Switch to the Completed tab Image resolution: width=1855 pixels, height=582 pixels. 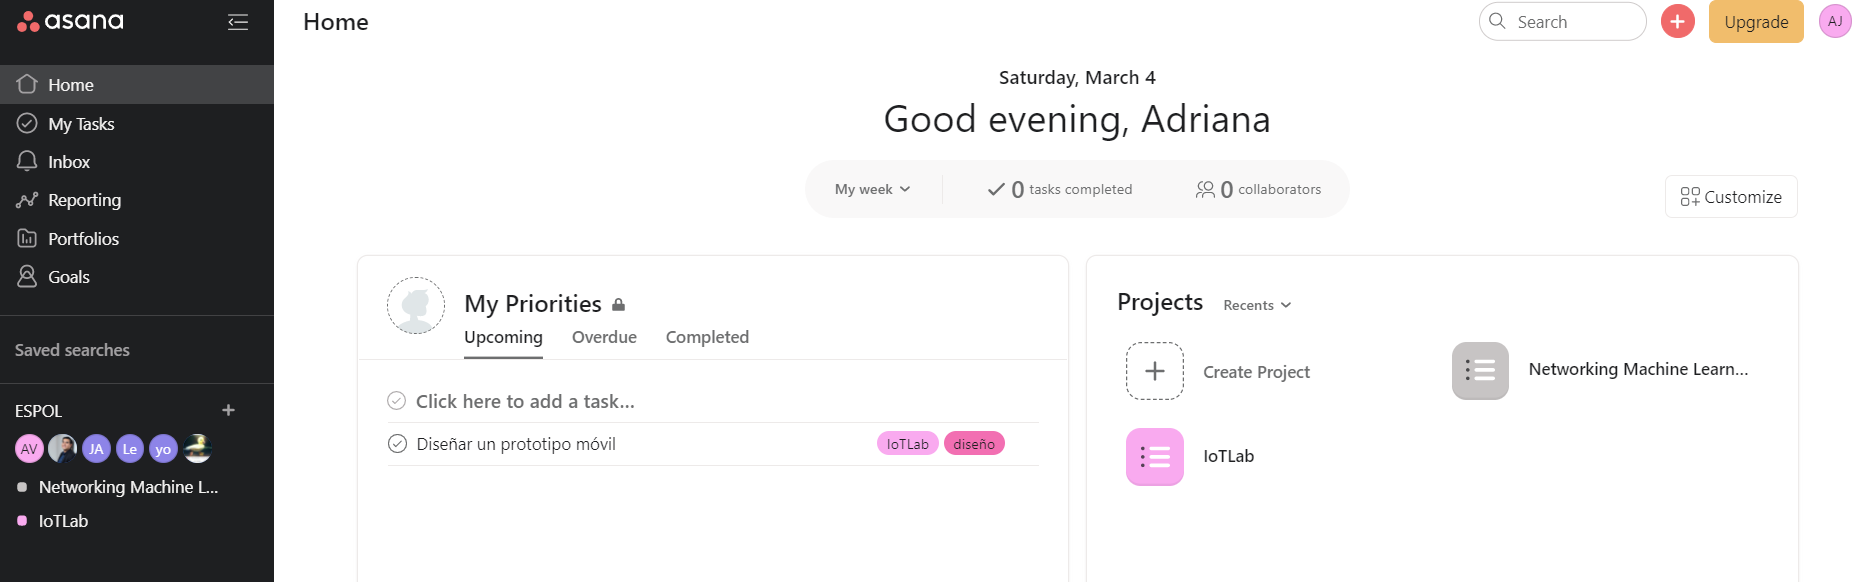point(707,337)
